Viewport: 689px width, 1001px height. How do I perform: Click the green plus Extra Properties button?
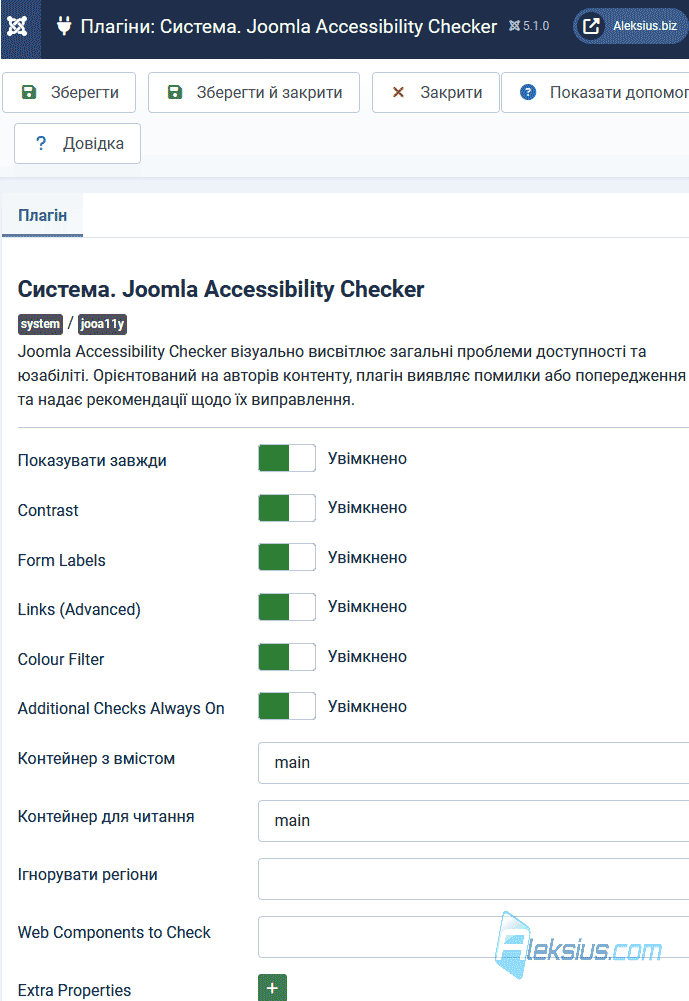(273, 988)
